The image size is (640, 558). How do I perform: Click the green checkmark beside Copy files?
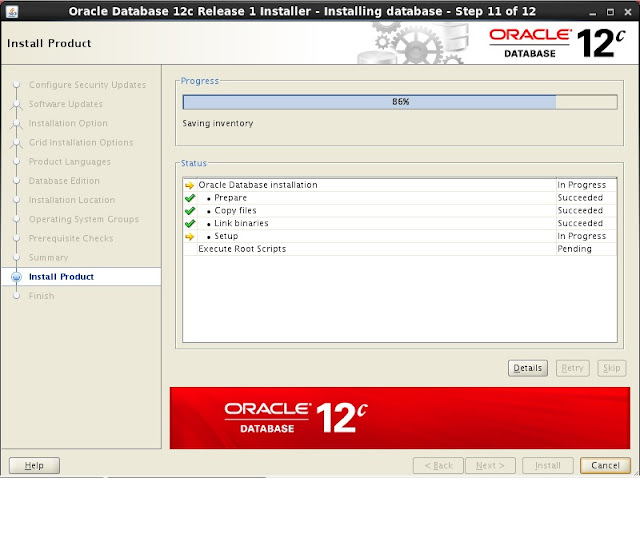(x=190, y=211)
